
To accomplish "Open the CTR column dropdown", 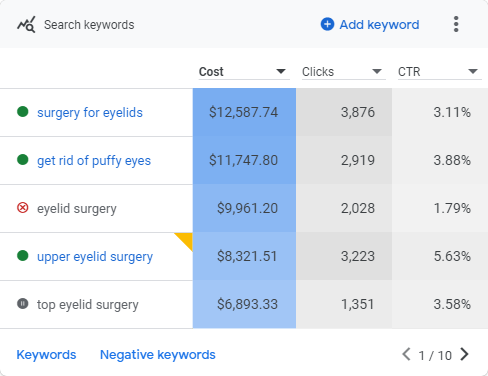I will coord(473,71).
